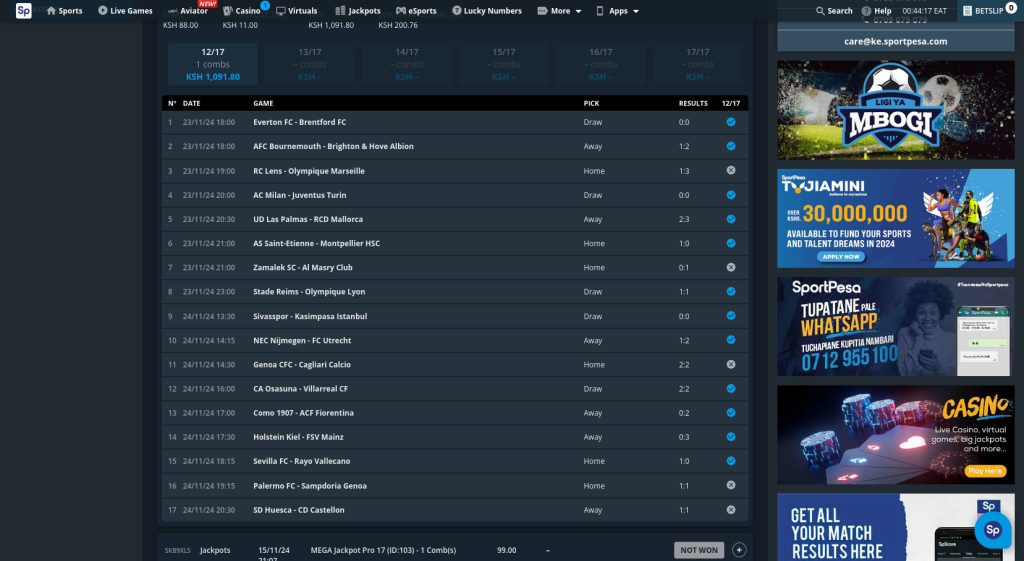Select the 13/17 combs tab

(x=310, y=64)
